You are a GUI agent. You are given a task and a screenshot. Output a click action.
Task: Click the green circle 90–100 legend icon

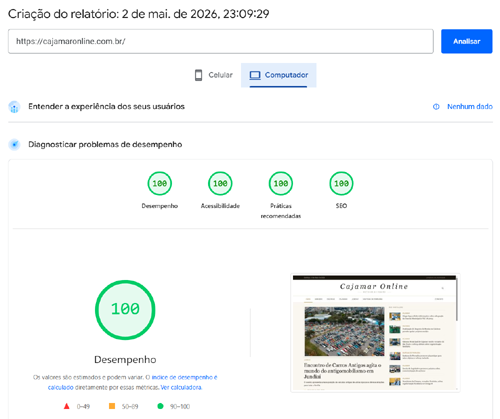coord(160,406)
